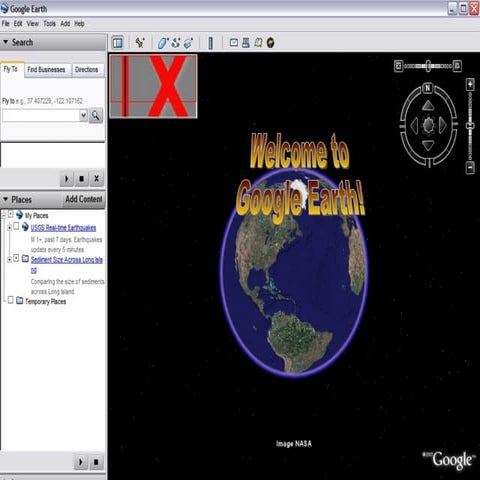
Task: Click the Places panel play tour button
Action: [80, 462]
